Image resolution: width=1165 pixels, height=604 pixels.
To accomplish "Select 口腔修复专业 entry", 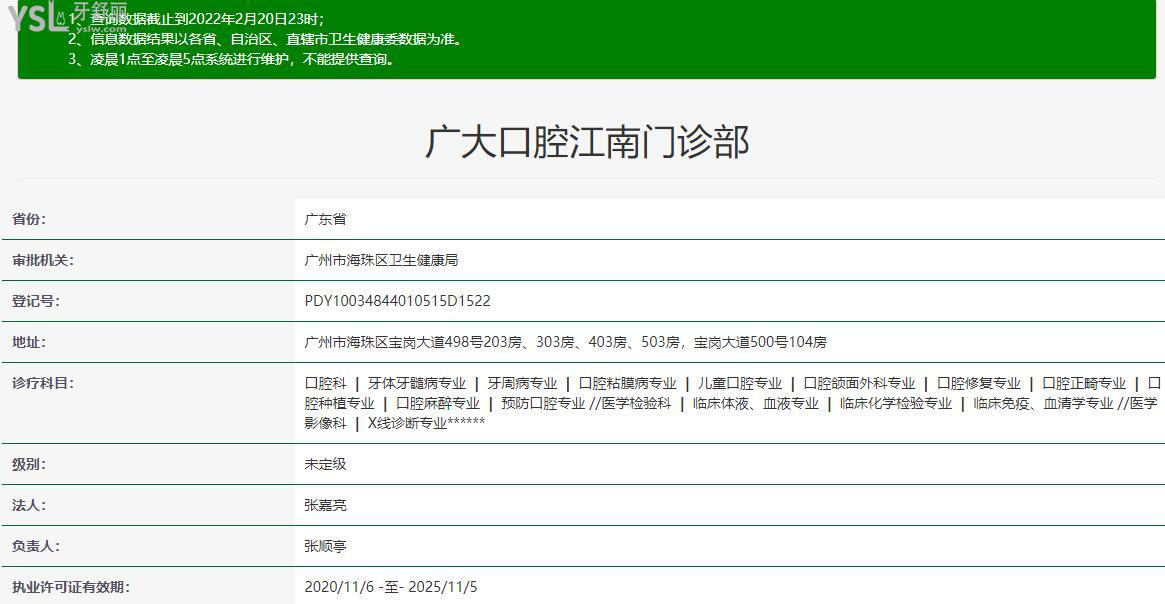I will tap(979, 383).
